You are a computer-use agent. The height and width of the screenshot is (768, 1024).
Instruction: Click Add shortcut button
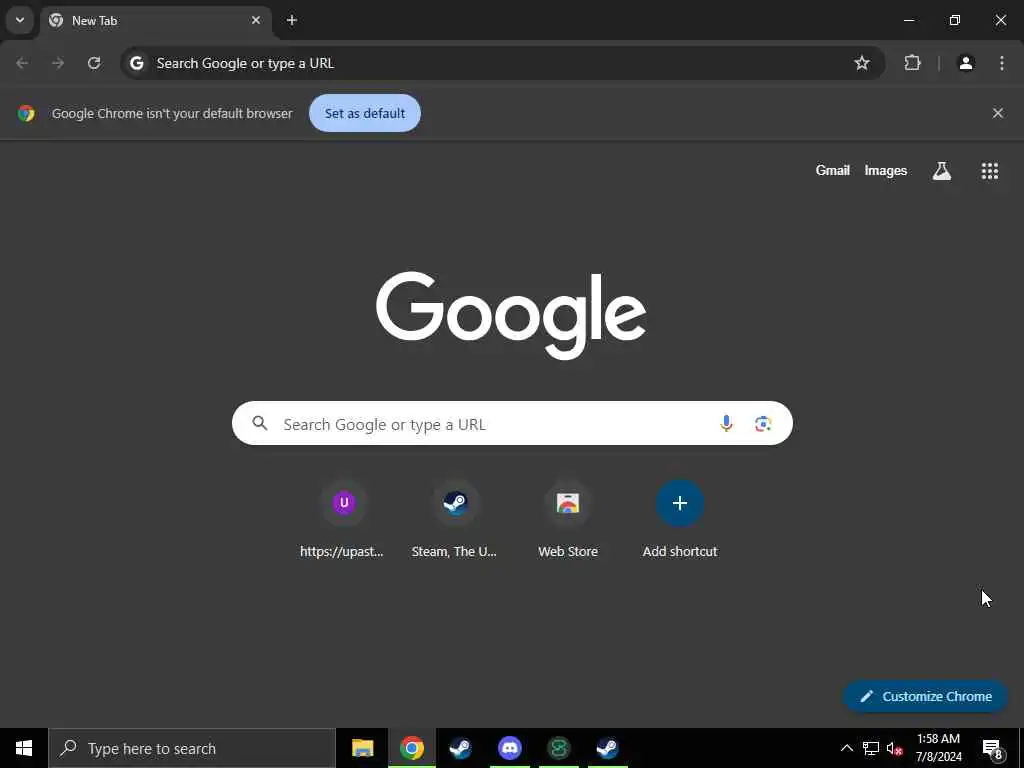[680, 520]
